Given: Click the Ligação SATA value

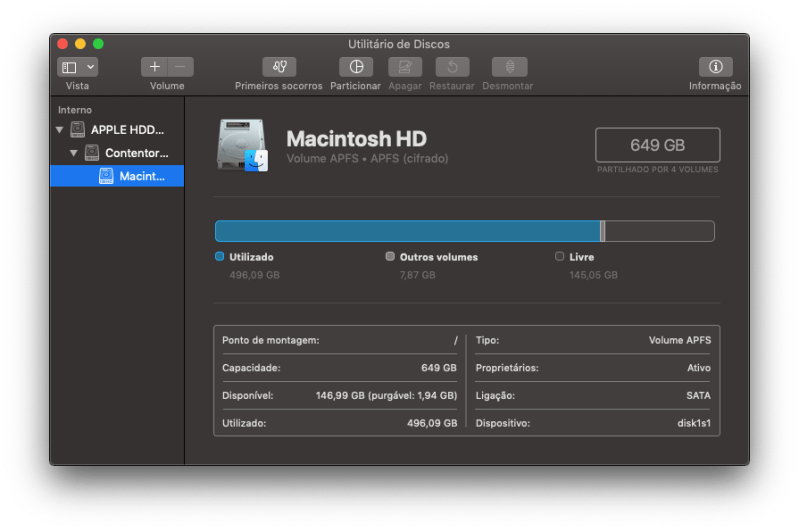Looking at the screenshot, I should (698, 395).
